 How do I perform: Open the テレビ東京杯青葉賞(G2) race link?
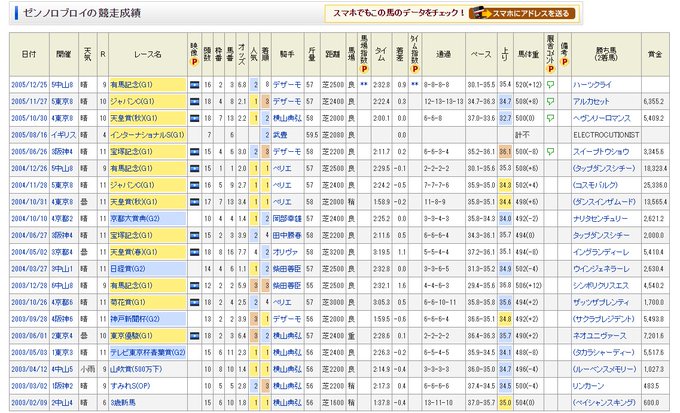tap(148, 352)
